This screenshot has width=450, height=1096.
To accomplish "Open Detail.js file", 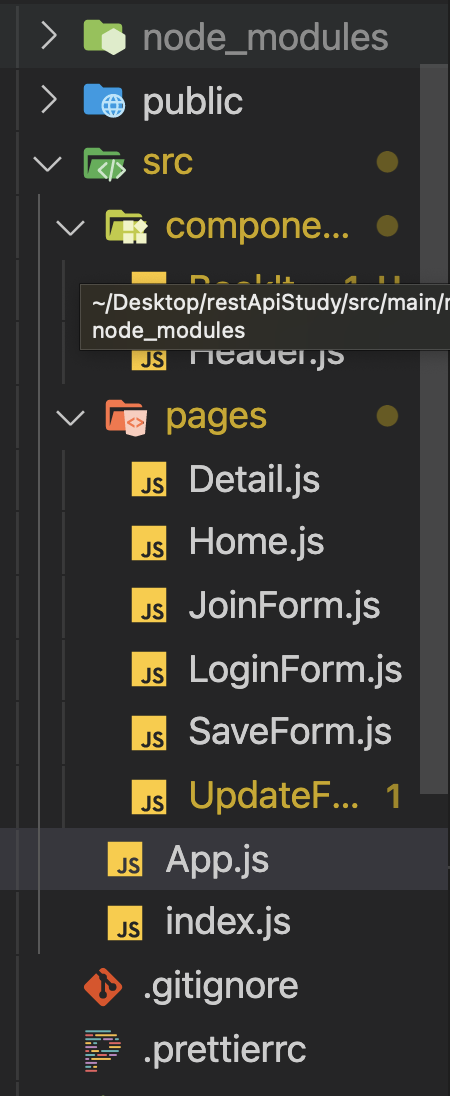I will (x=254, y=480).
